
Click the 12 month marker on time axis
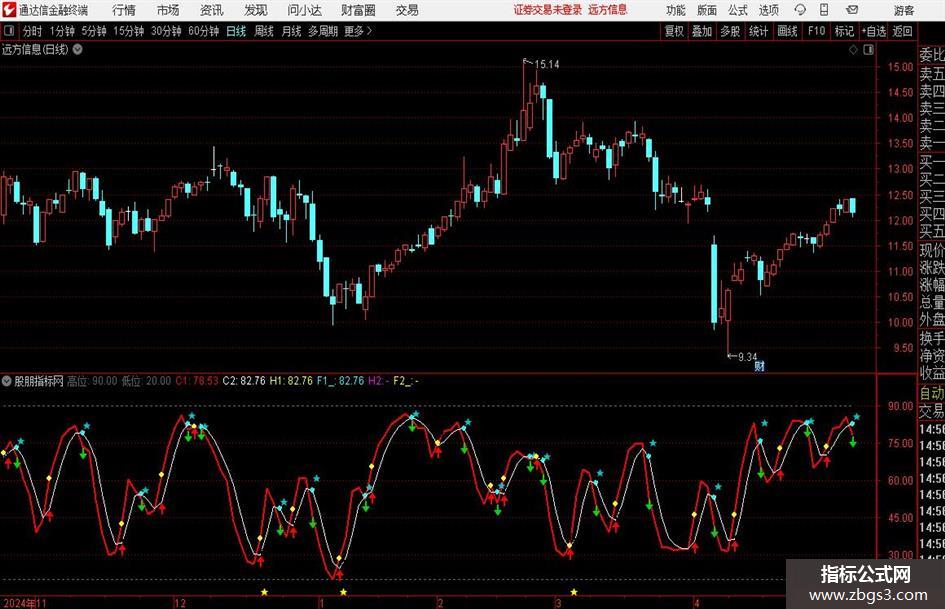coord(180,603)
